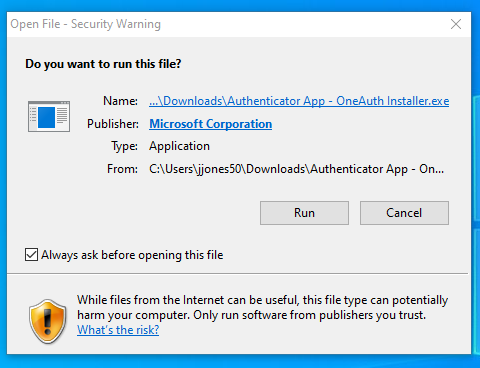
Task: Click the 'Type:' field label
Action: pos(124,146)
